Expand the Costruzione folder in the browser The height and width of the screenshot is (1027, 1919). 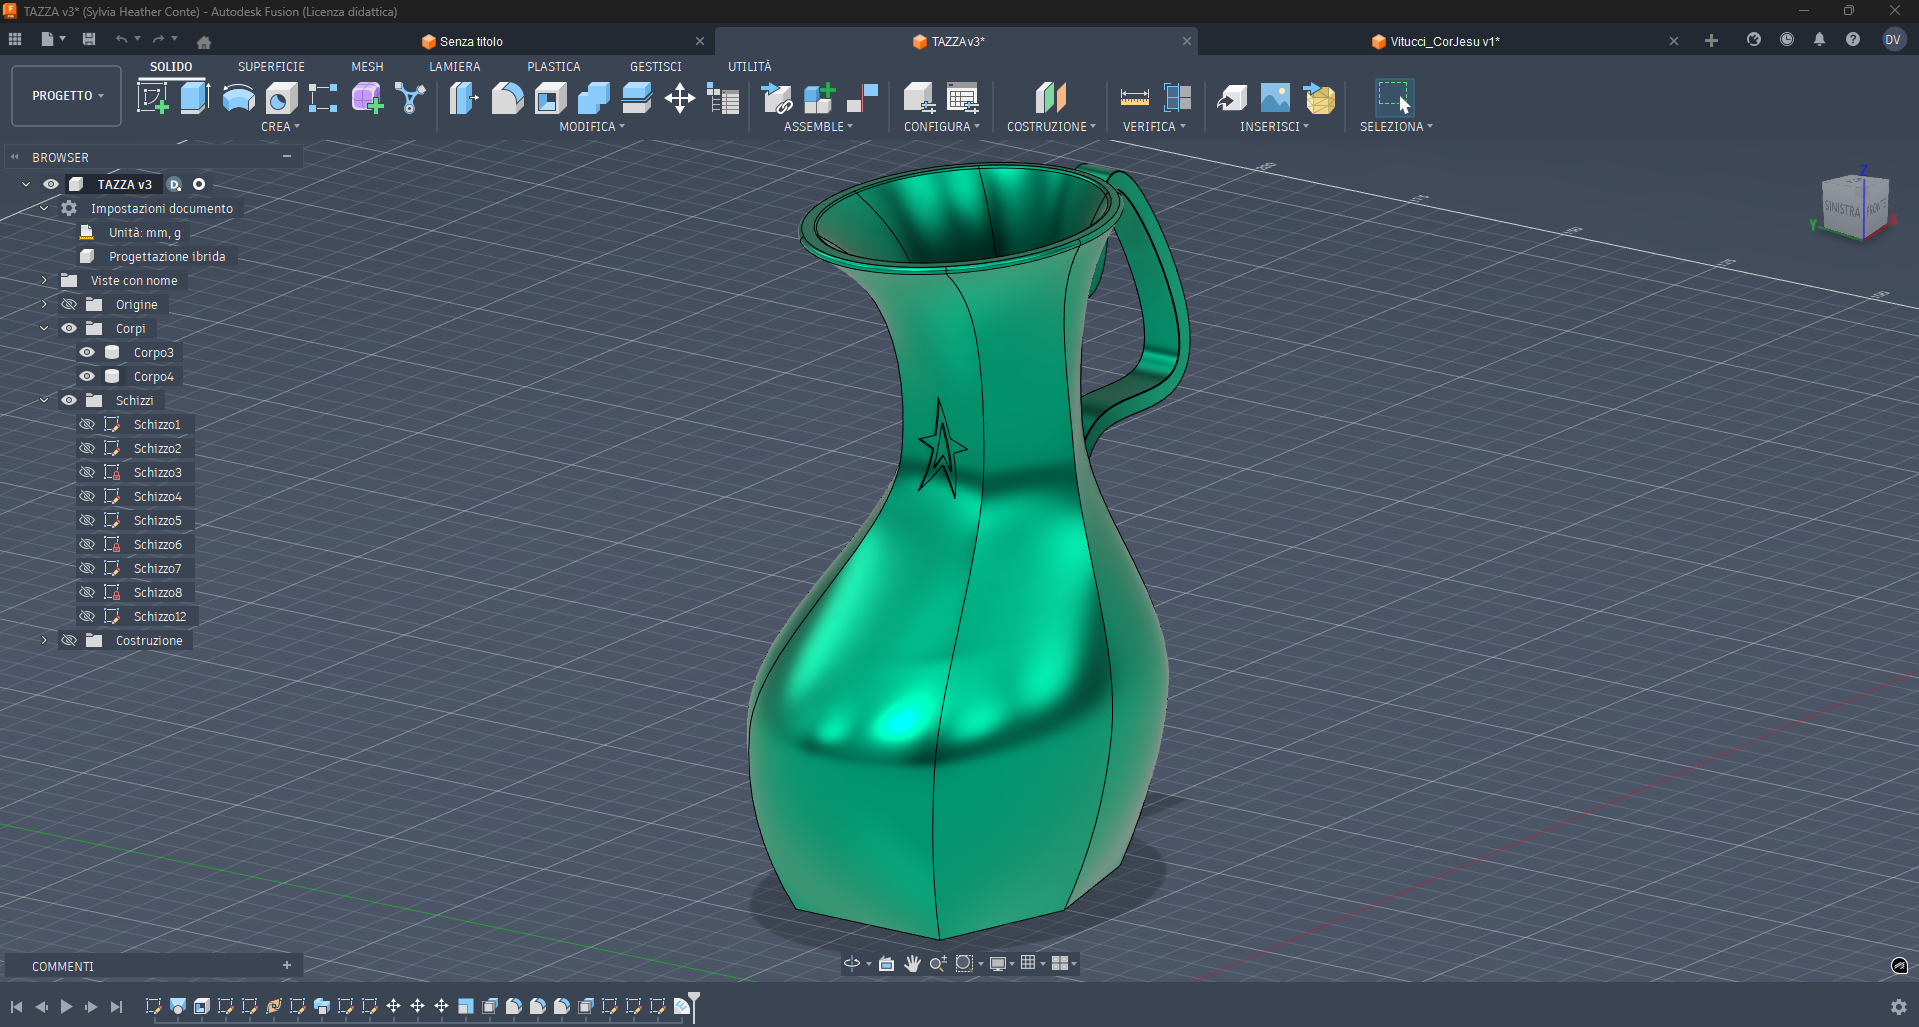tap(44, 640)
